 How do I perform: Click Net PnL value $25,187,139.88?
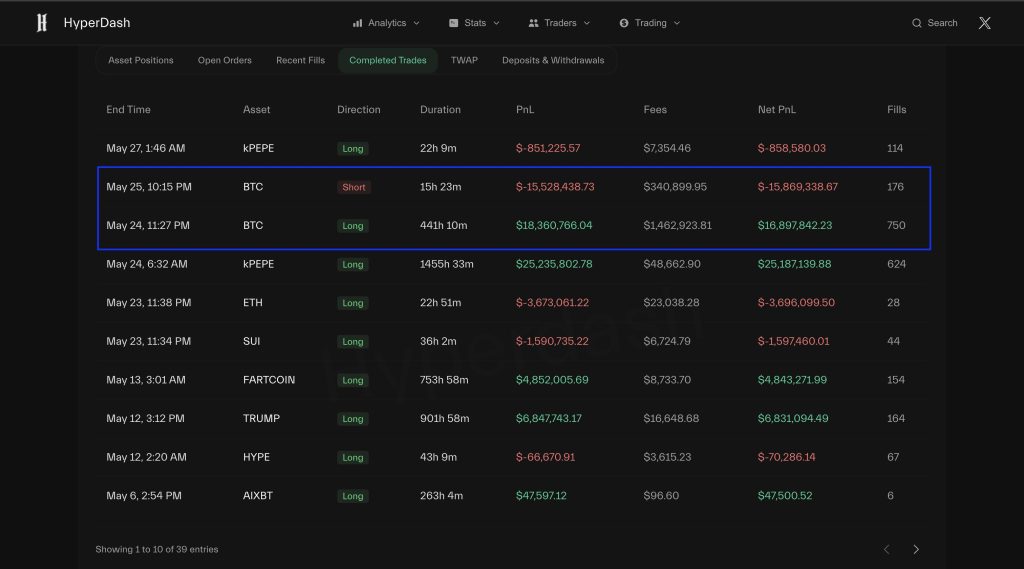[x=794, y=264]
